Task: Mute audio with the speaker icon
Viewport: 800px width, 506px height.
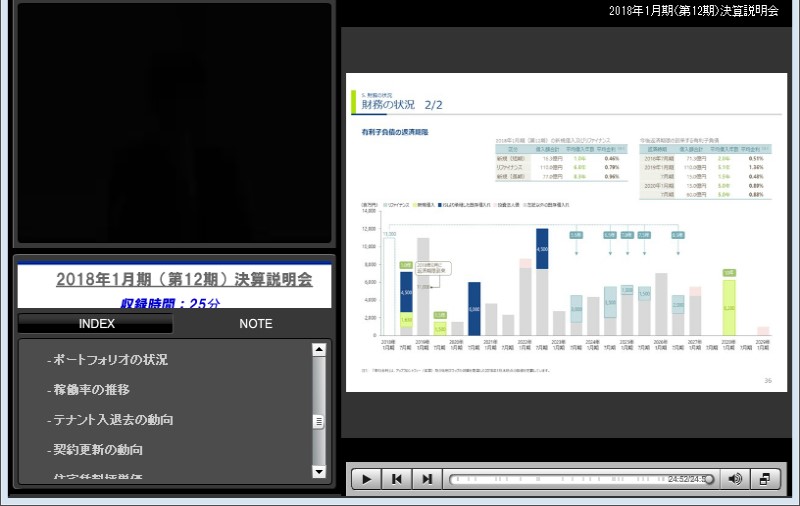Action: tap(735, 479)
